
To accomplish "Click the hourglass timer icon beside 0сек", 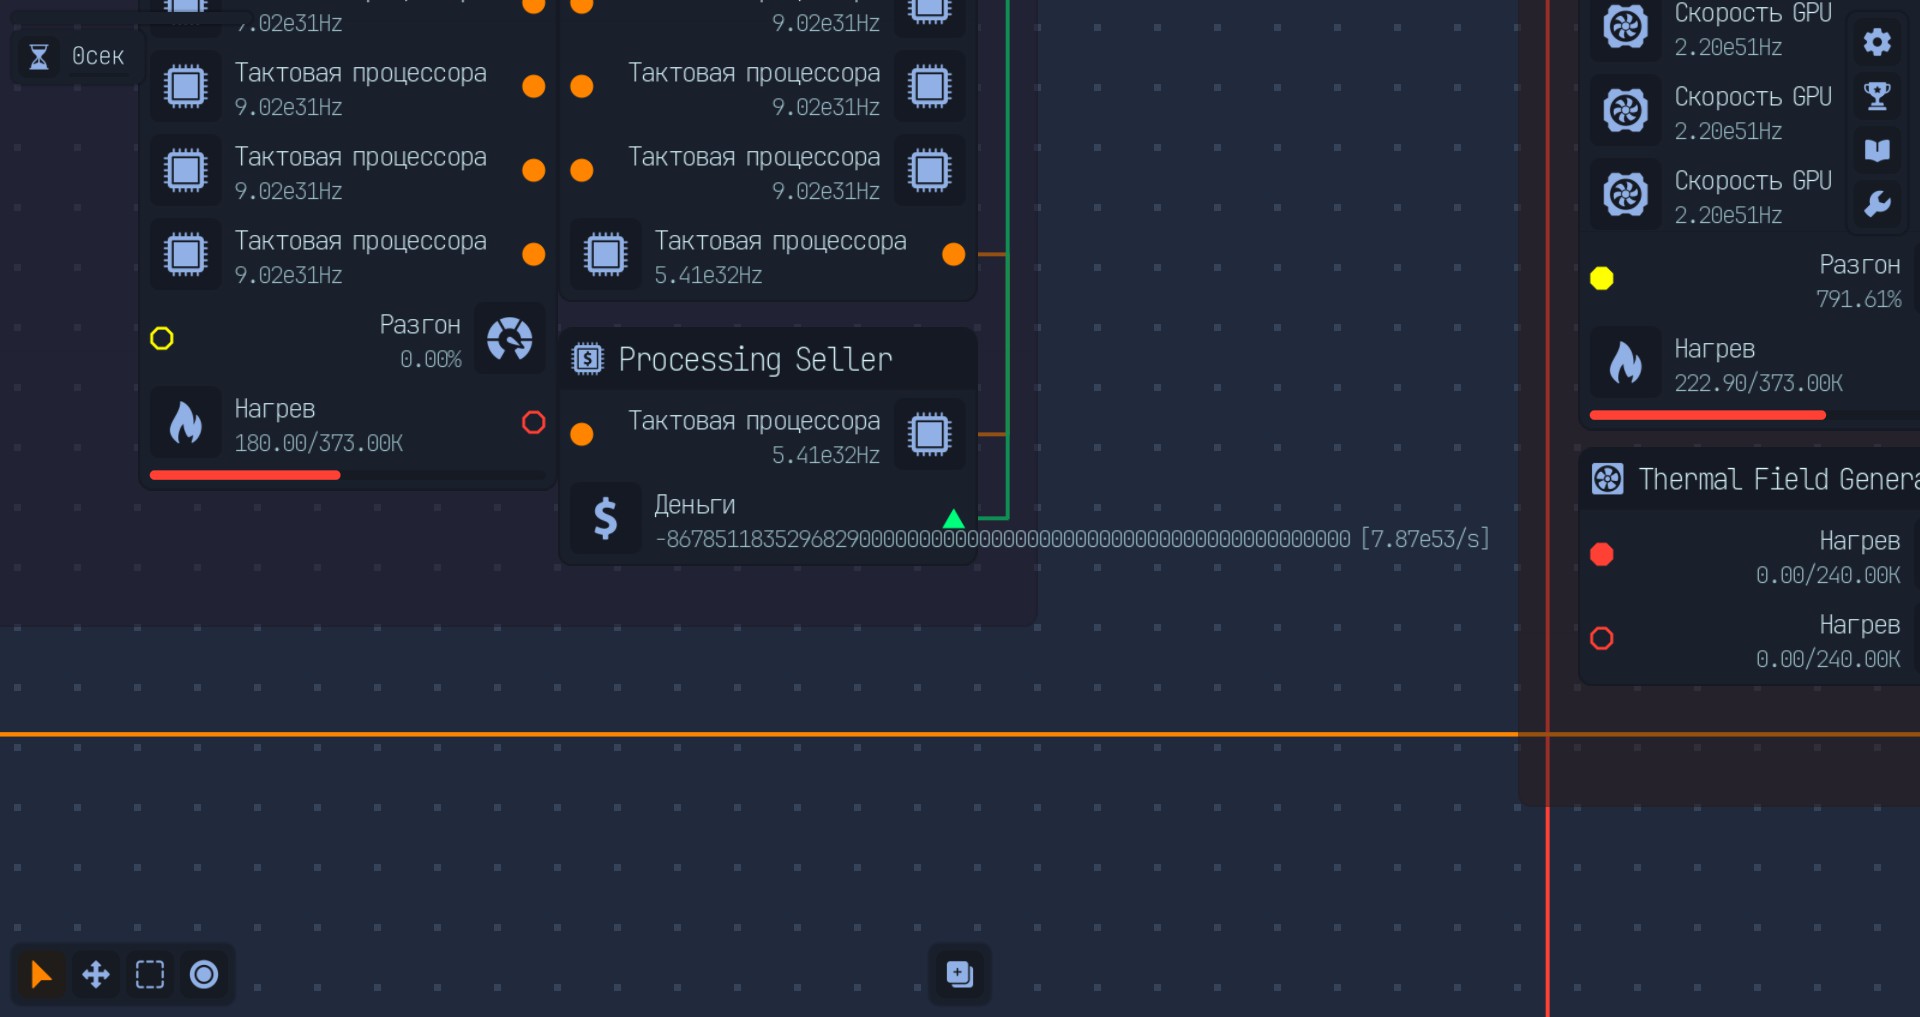I will [x=39, y=57].
